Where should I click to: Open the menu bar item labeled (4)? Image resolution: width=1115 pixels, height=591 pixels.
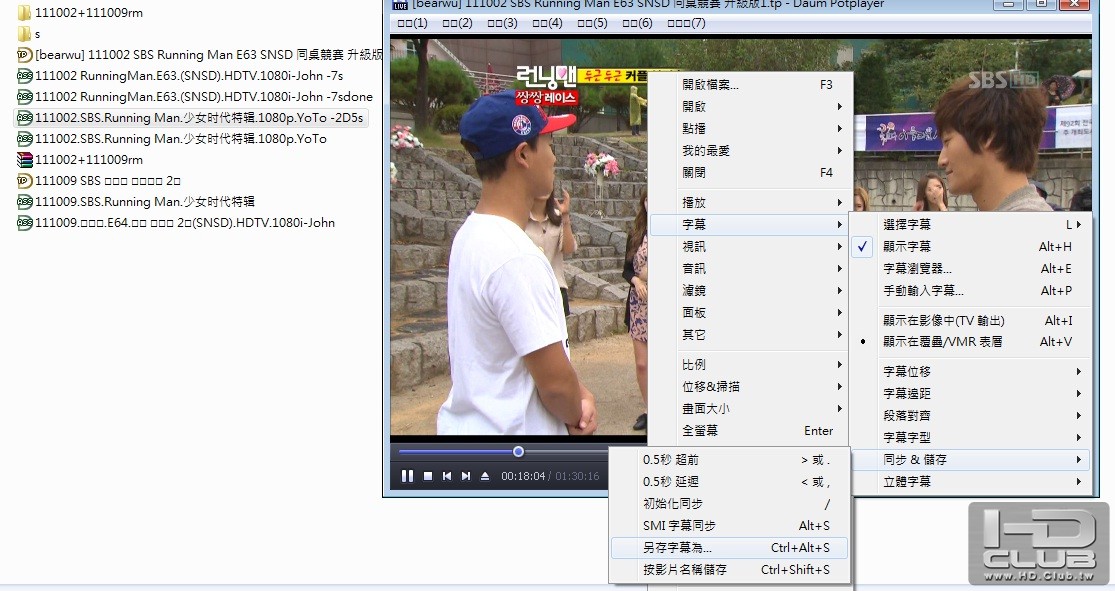548,23
